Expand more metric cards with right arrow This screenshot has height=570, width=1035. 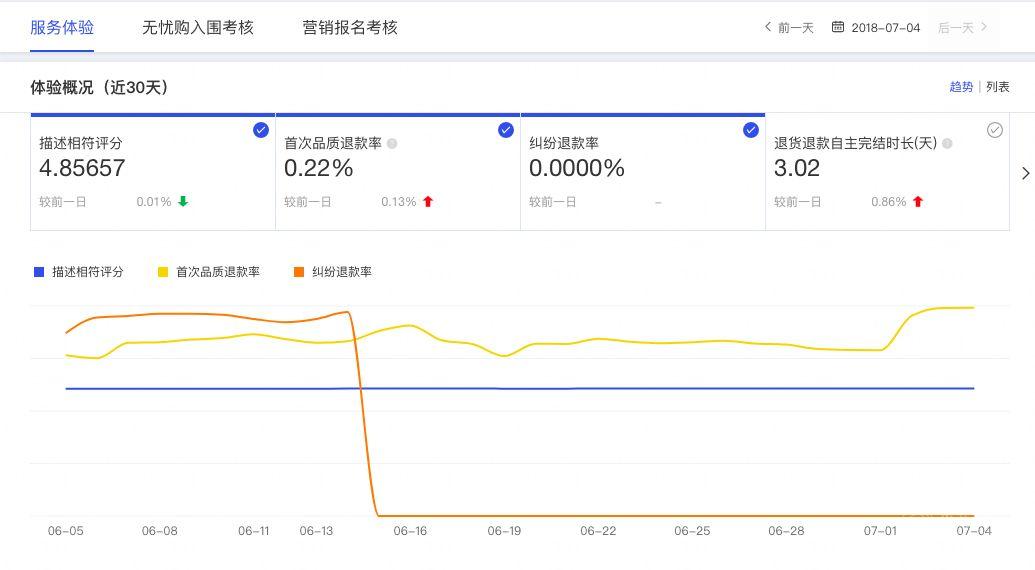tap(1025, 173)
